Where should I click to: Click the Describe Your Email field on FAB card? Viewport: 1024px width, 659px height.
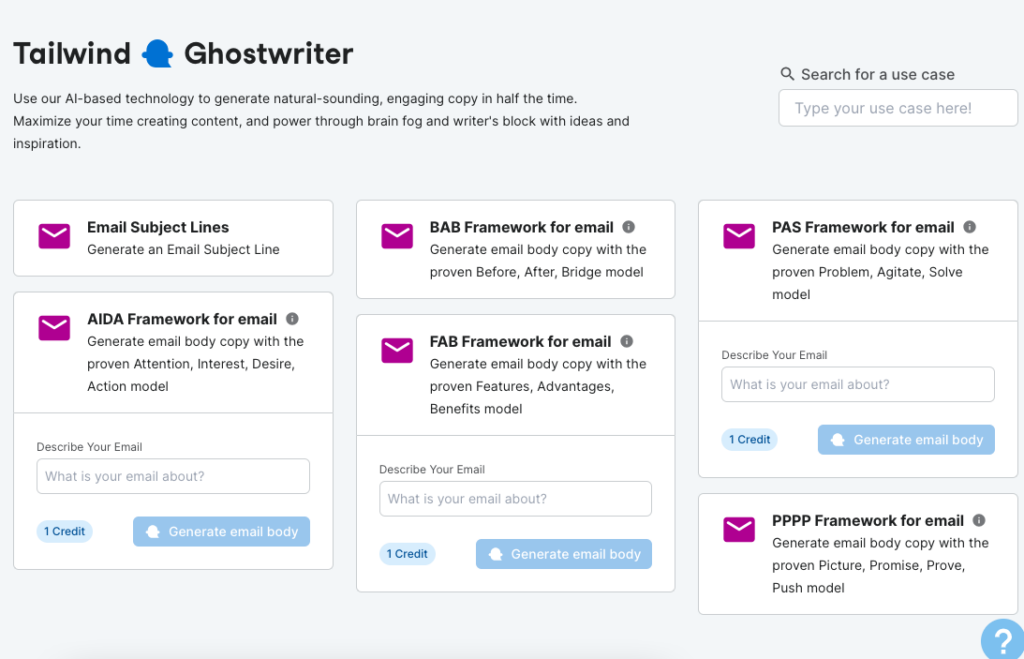(x=515, y=498)
